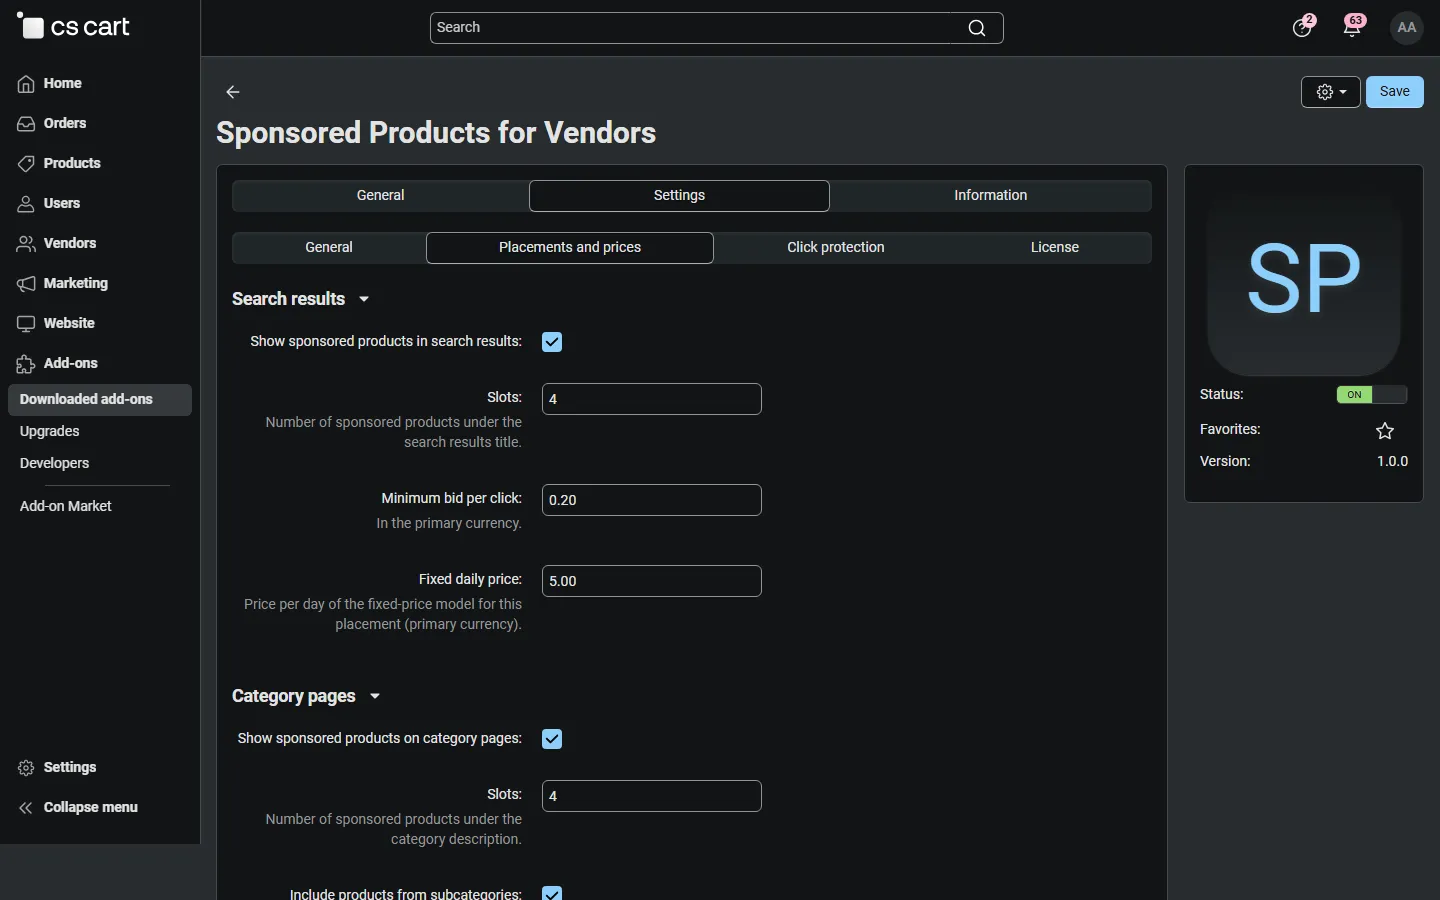This screenshot has width=1440, height=900.
Task: Select the Placements and prices sub-tab
Action: click(570, 248)
